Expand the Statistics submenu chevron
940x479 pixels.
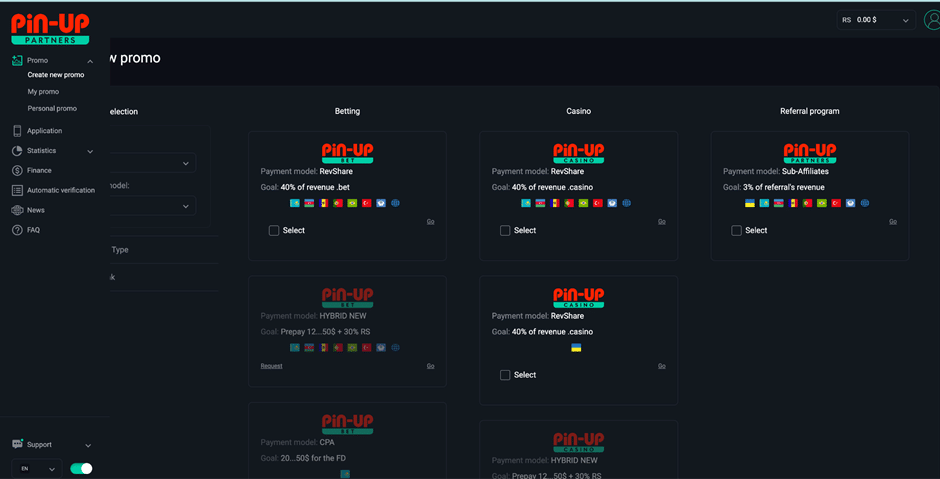pyautogui.click(x=90, y=152)
